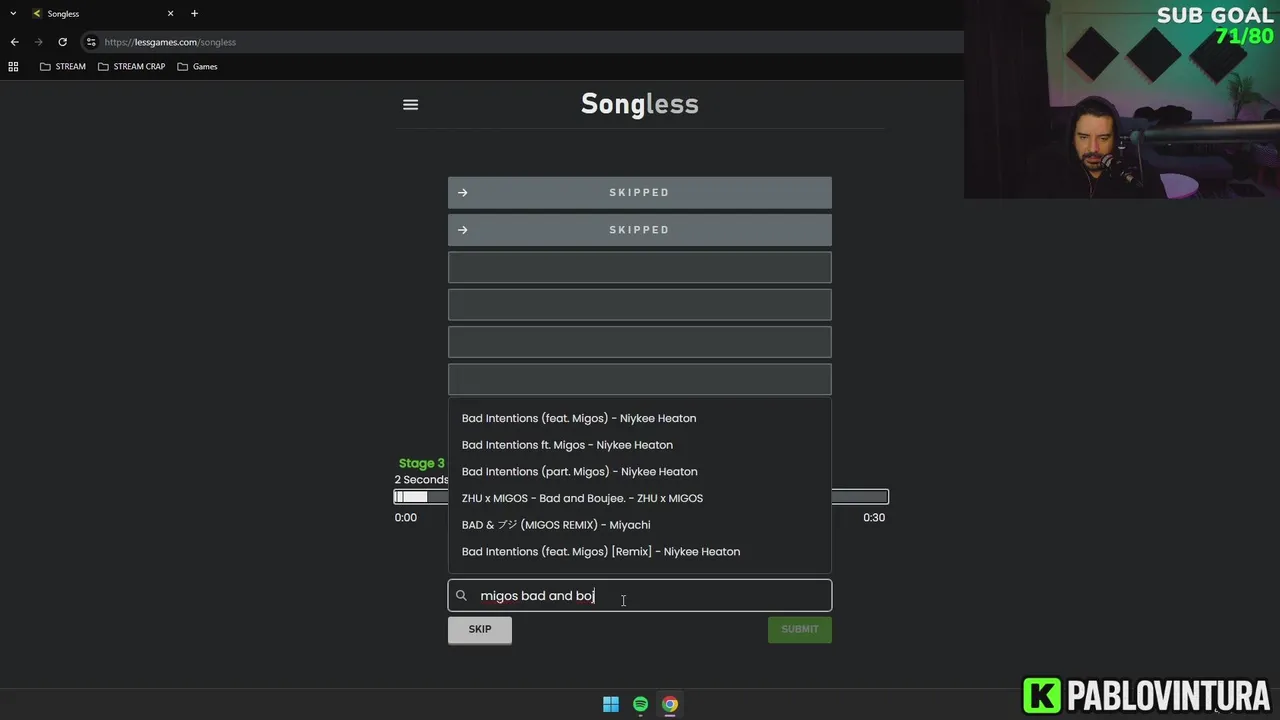This screenshot has height=720, width=1280.
Task: Select Bad Intentions (feat. Migos) [Remix] suggestion
Action: 640,552
